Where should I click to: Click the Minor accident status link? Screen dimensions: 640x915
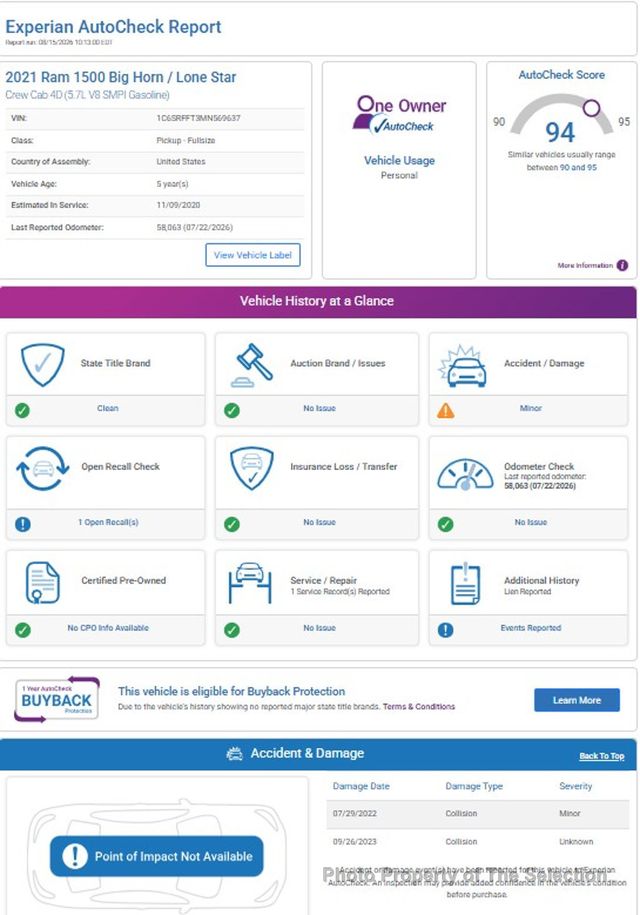530,408
